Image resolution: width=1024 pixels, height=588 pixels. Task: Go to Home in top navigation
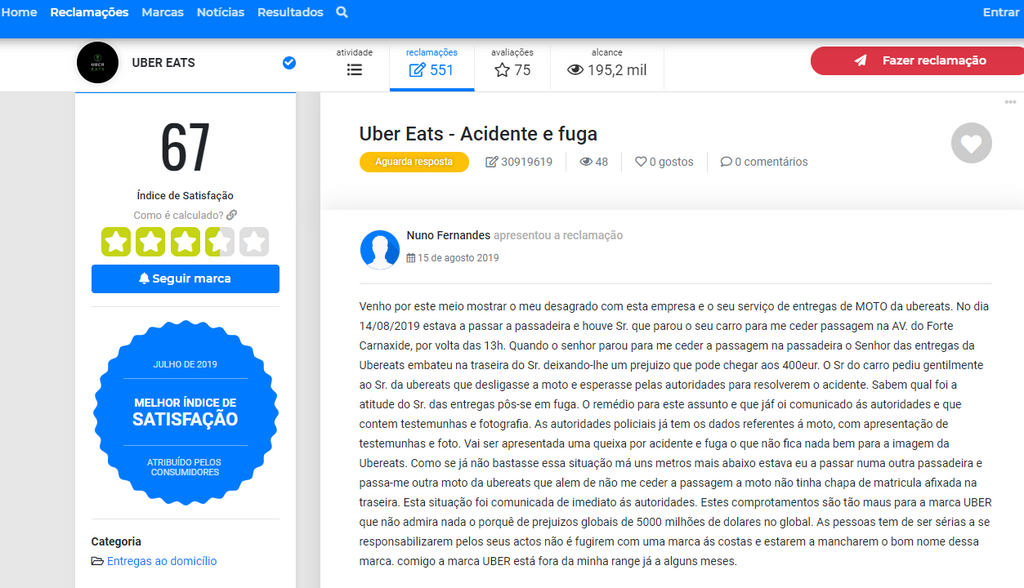click(19, 12)
